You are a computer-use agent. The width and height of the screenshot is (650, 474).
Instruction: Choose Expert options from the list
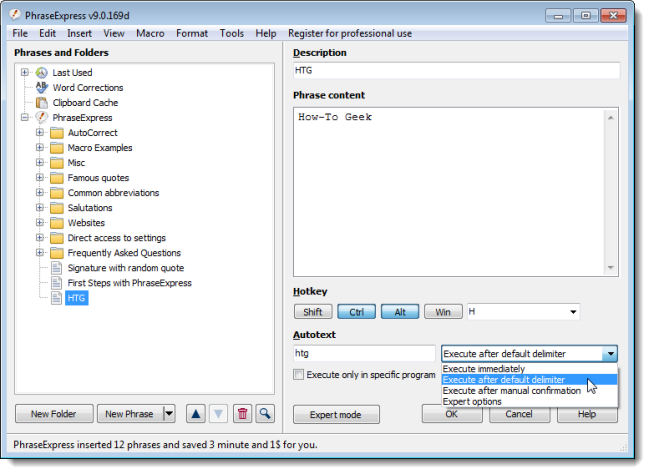point(529,401)
